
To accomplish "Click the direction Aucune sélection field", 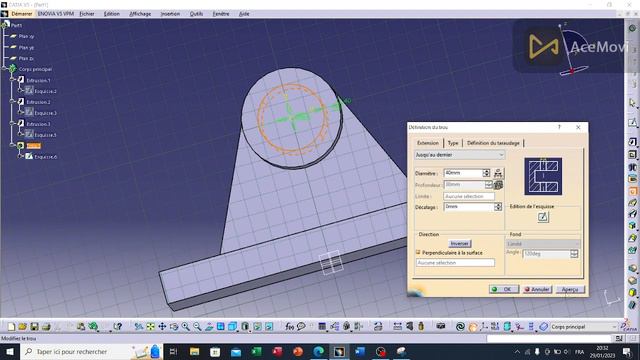I will click(456, 263).
